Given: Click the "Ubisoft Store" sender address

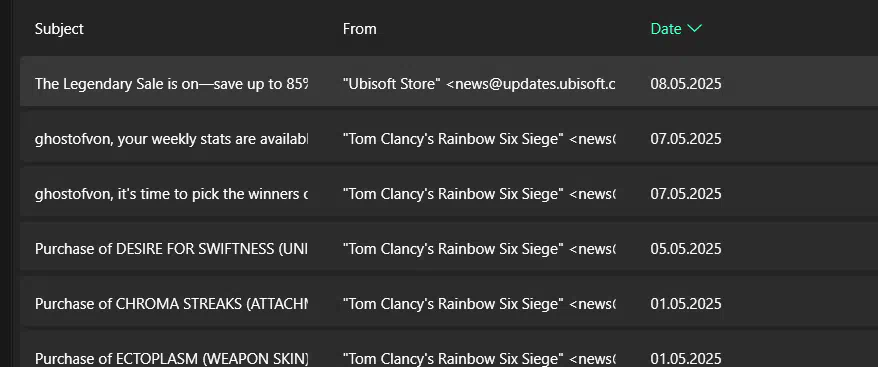Looking at the screenshot, I should [x=479, y=84].
